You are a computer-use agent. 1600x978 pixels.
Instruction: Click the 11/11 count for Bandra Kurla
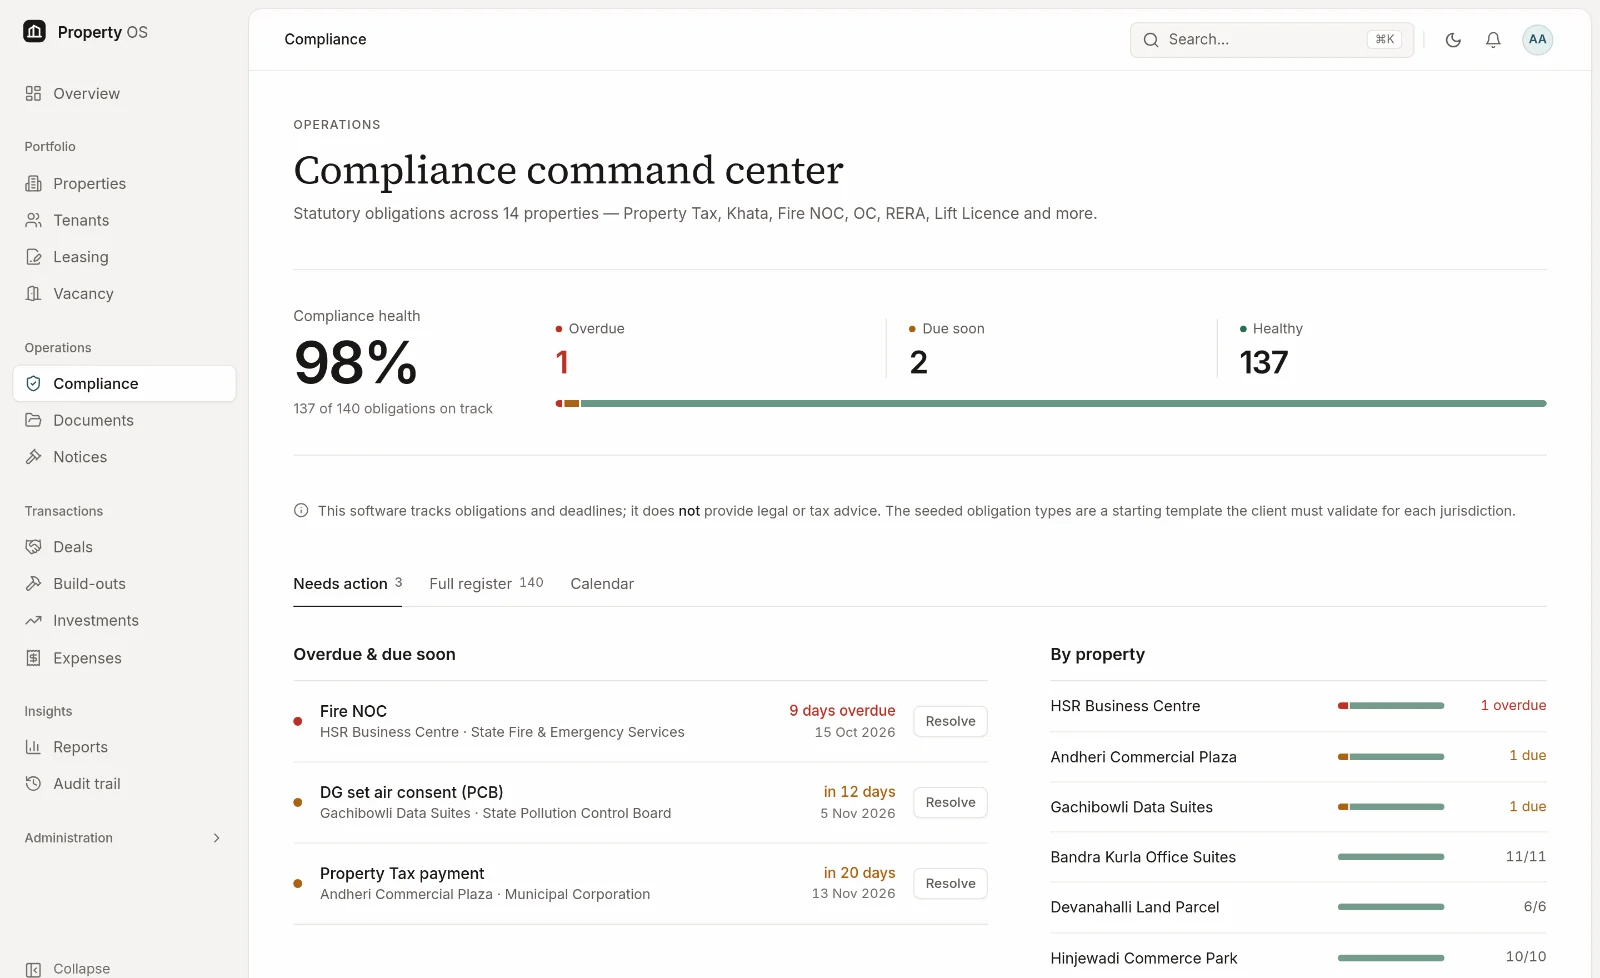(1526, 857)
